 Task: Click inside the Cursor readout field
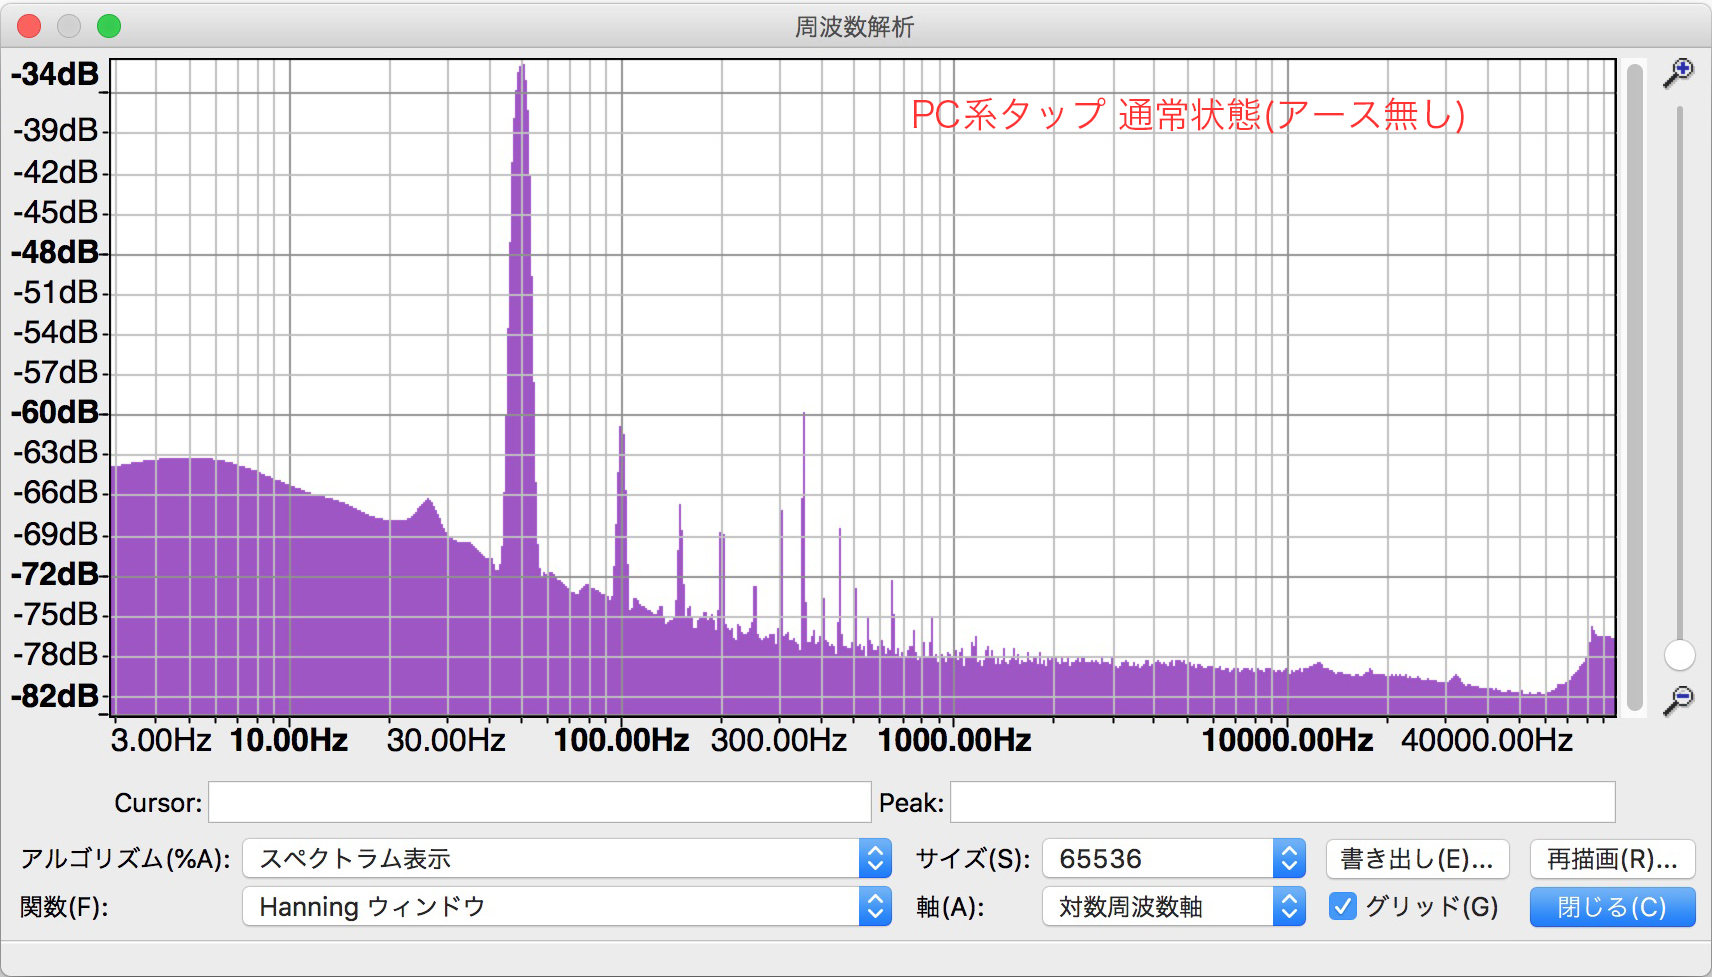(539, 803)
